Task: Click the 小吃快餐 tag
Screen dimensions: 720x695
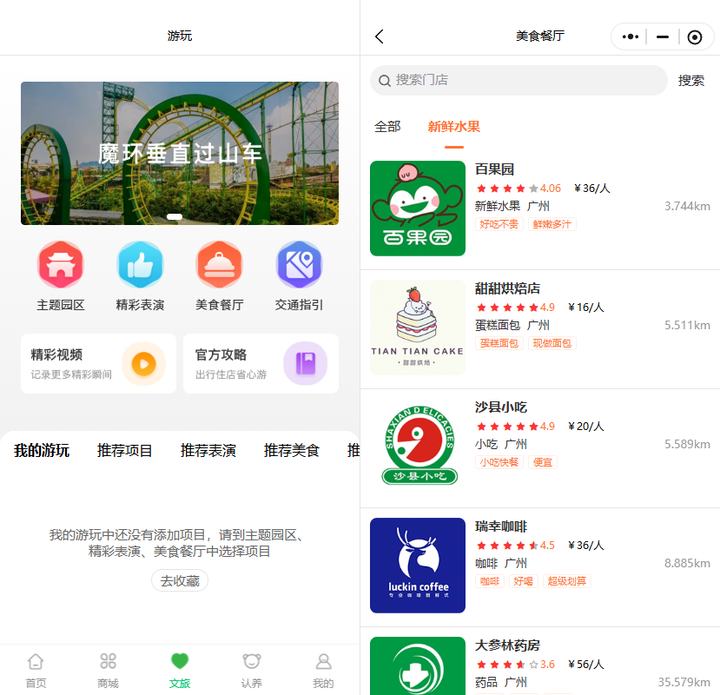Action: (499, 462)
